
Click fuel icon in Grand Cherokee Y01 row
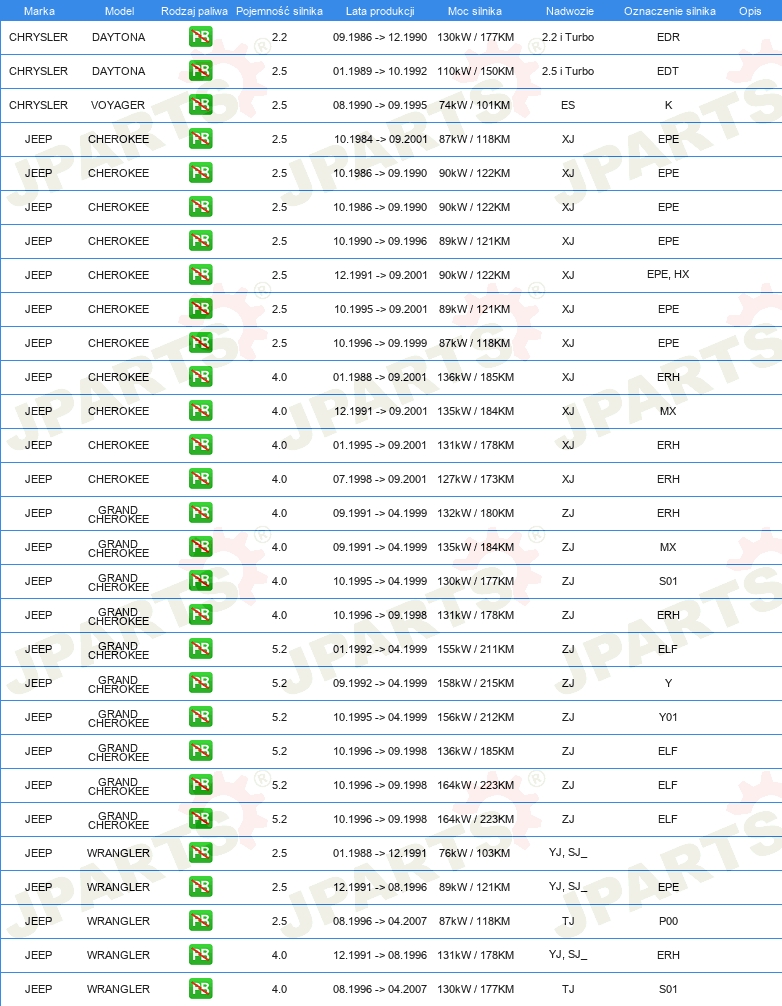coord(201,717)
